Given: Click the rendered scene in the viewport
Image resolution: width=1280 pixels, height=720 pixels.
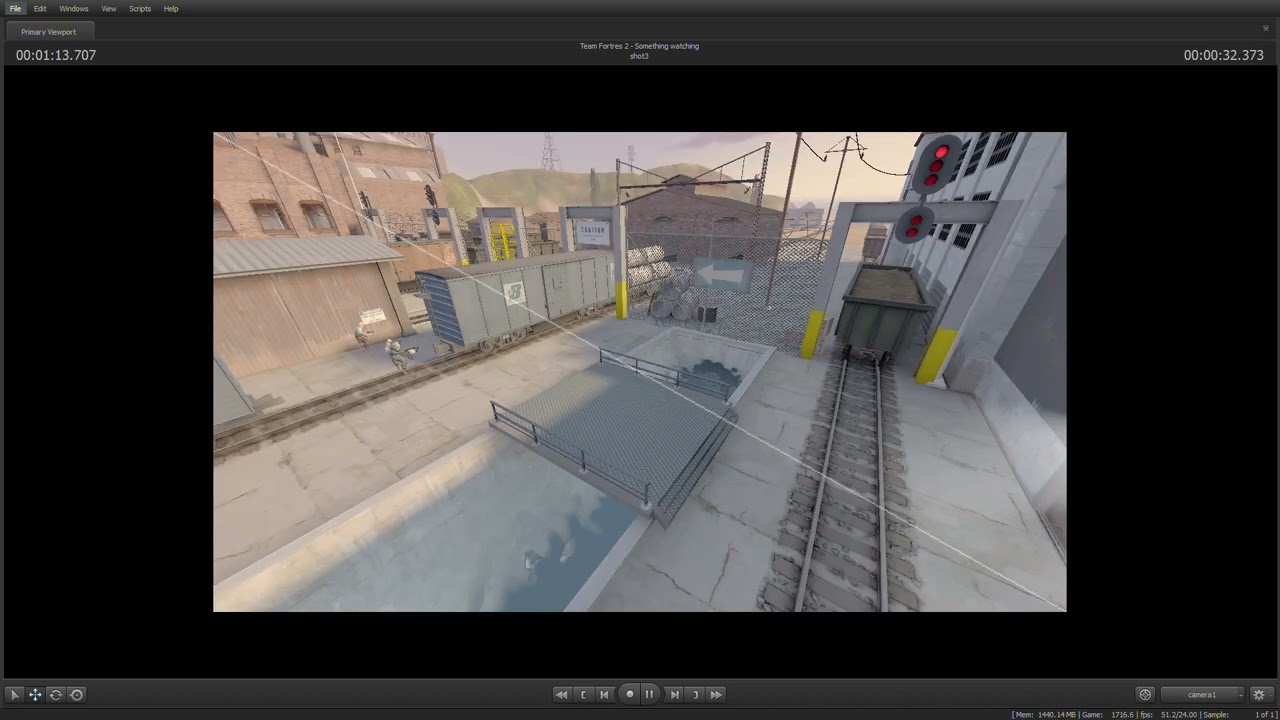Looking at the screenshot, I should 640,372.
